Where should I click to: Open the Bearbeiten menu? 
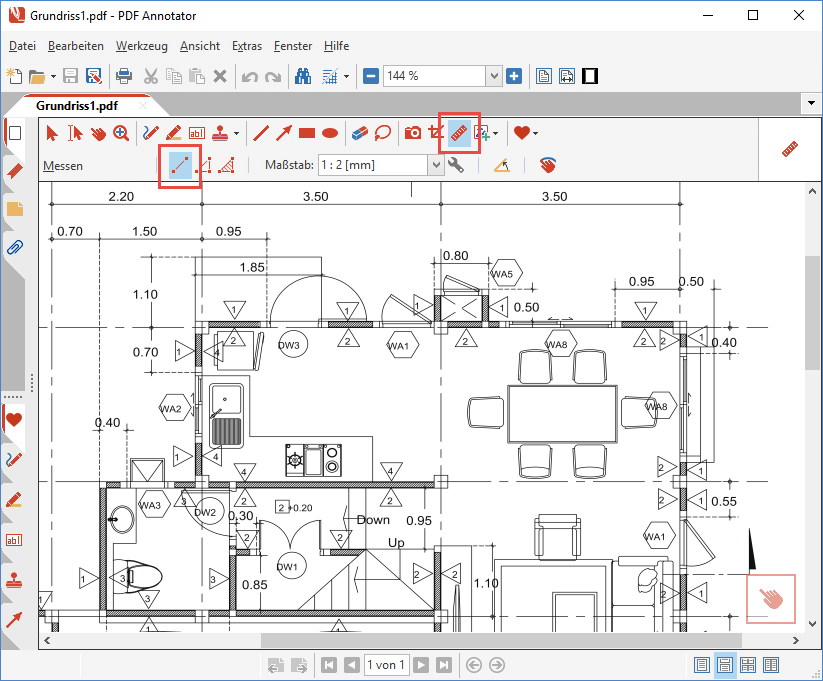[x=76, y=46]
